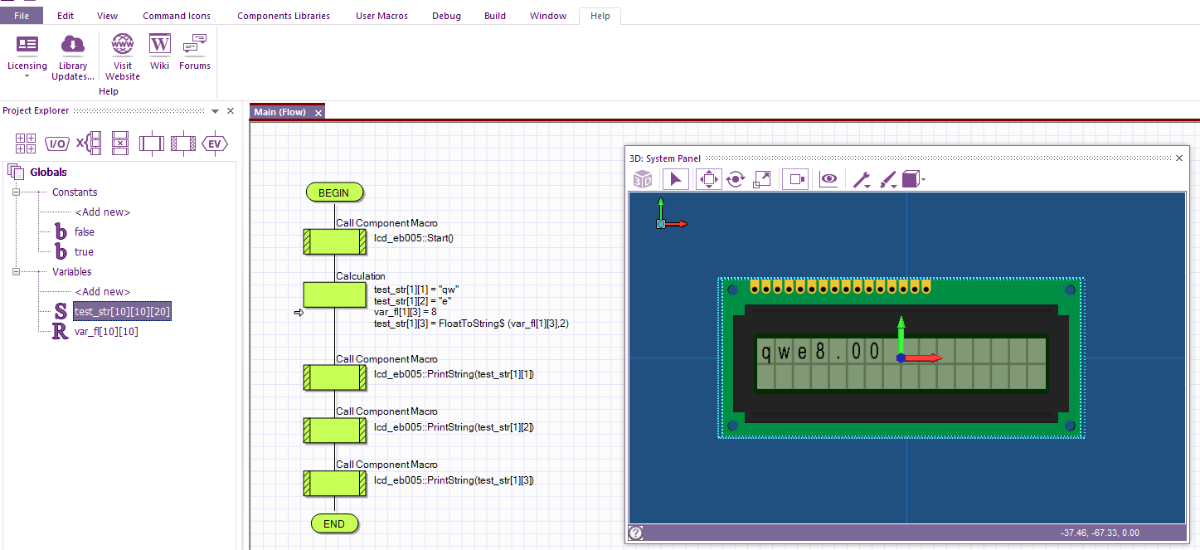Screen dimensions: 1200x550
Task: Click the Globals stacked-pages icon
Action: point(15,172)
